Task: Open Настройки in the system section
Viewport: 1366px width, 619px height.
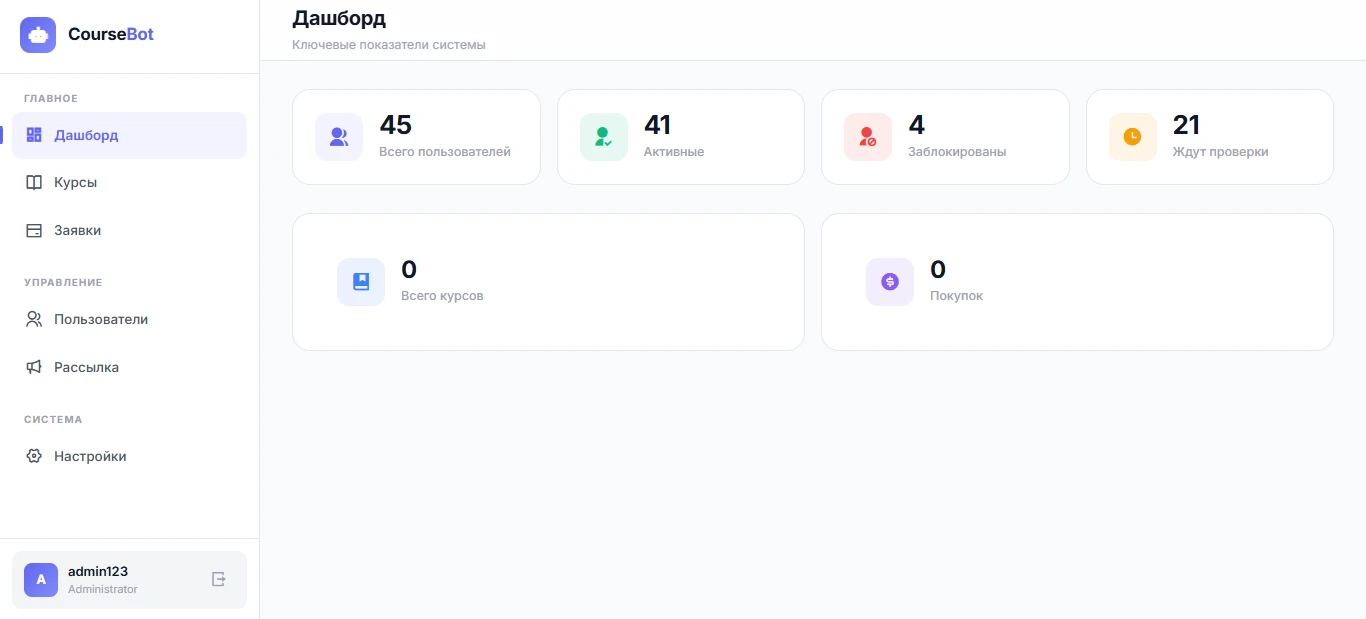Action: tap(129, 457)
